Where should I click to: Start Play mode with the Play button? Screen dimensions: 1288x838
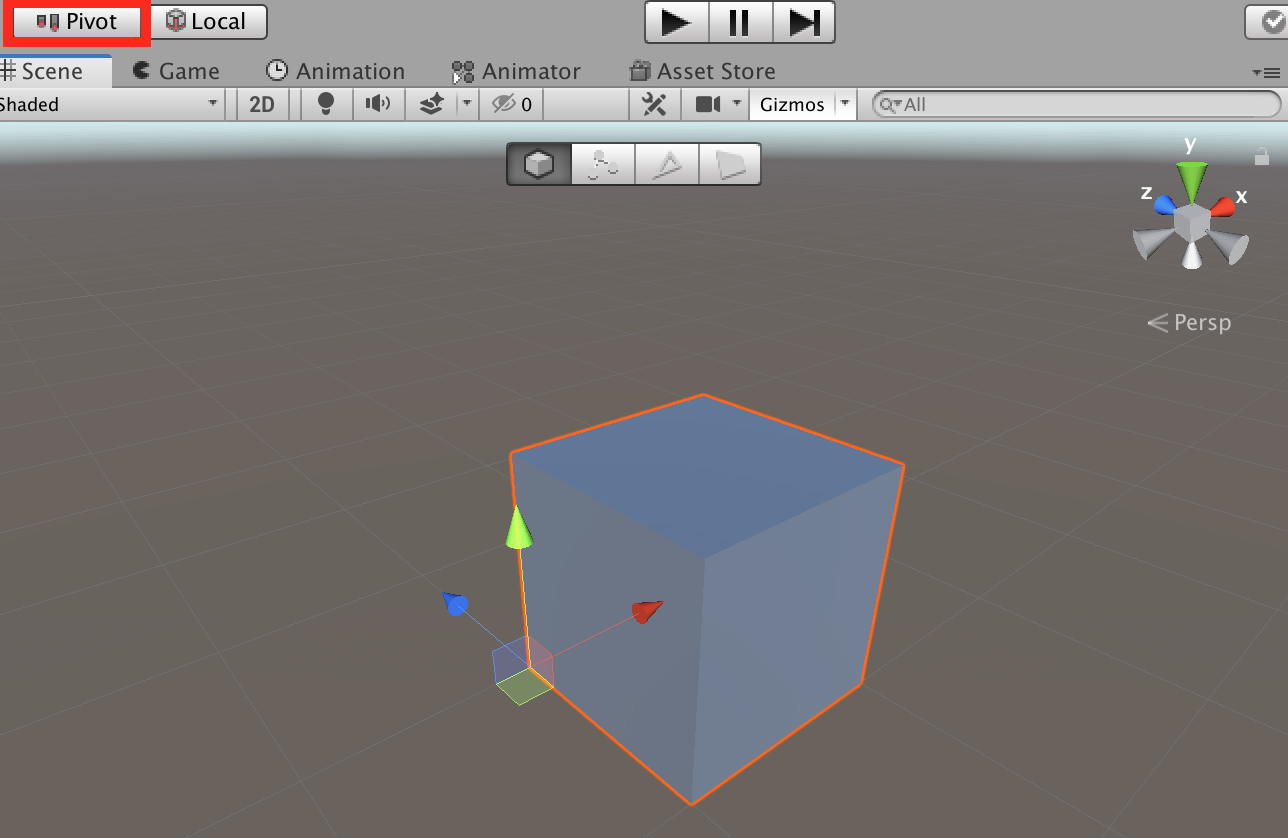click(677, 22)
